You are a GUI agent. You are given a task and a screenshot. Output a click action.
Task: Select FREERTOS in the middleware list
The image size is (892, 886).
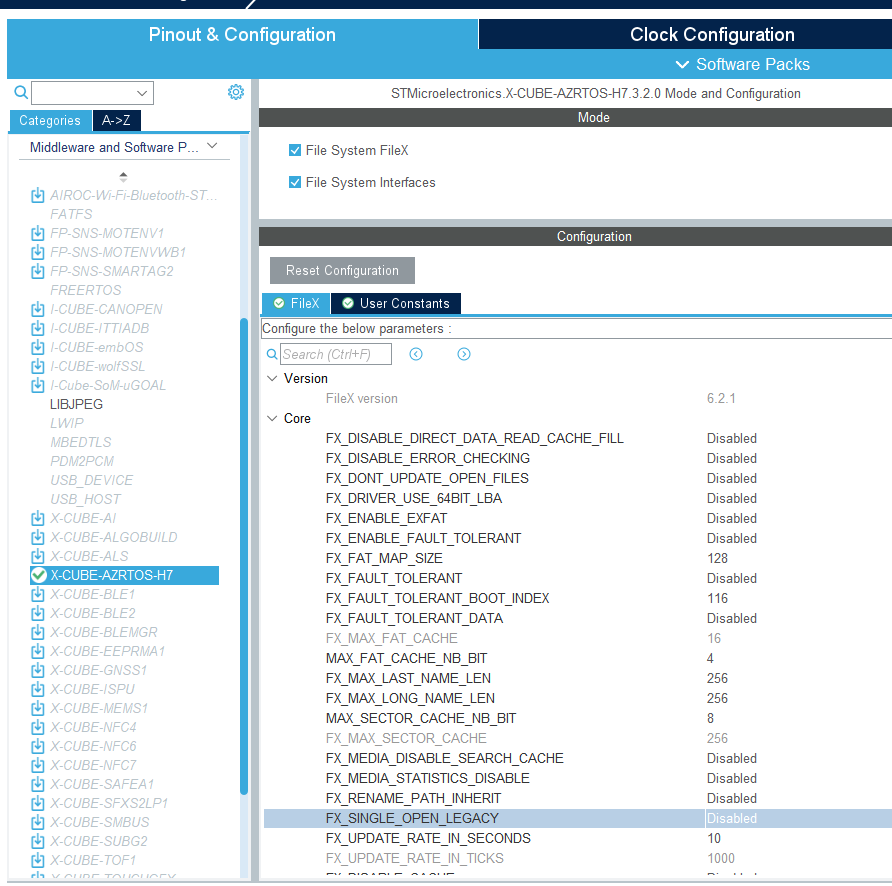(x=85, y=290)
